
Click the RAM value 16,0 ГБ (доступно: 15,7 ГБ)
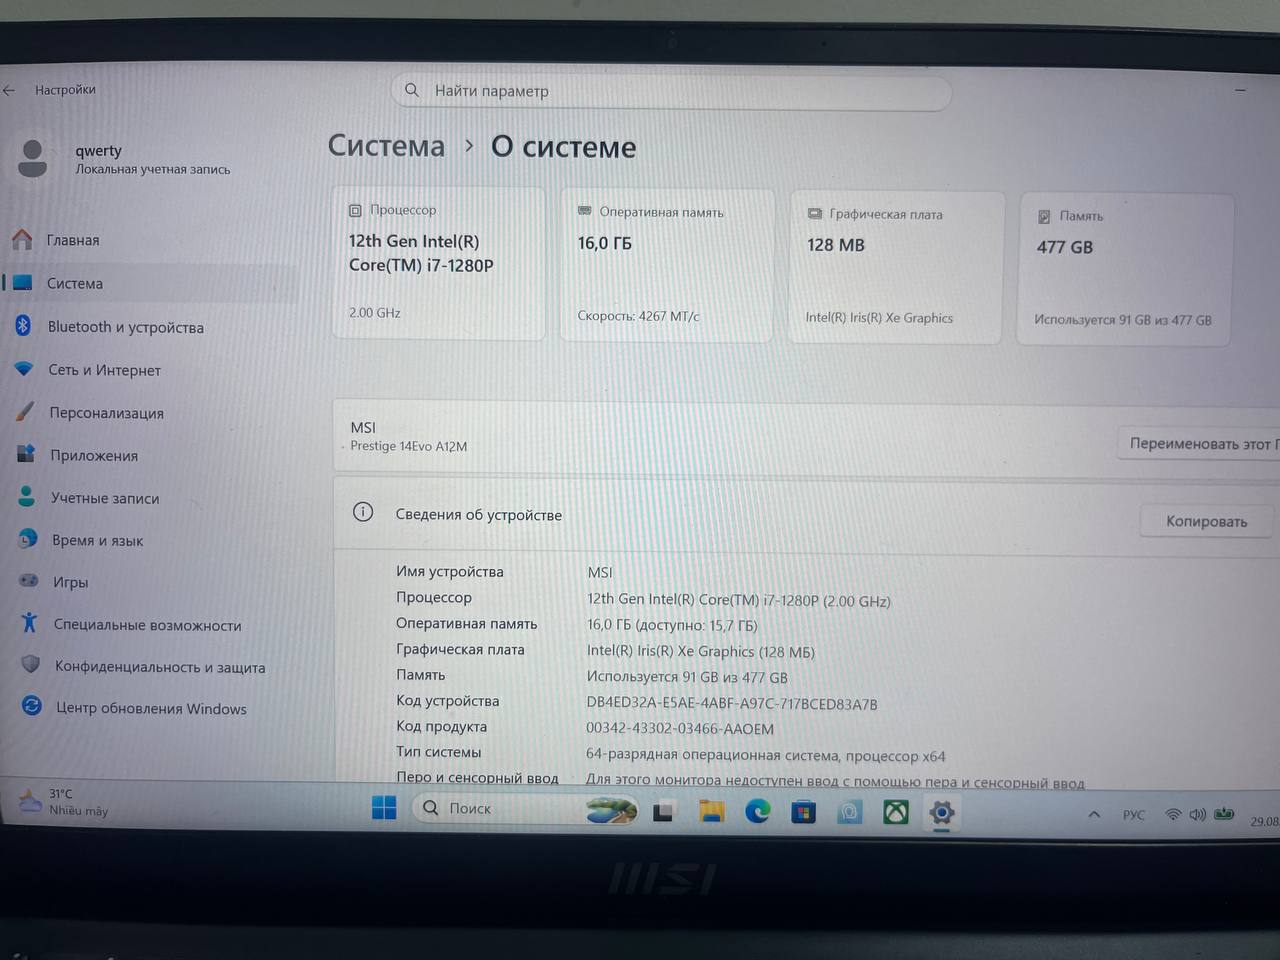tap(672, 625)
